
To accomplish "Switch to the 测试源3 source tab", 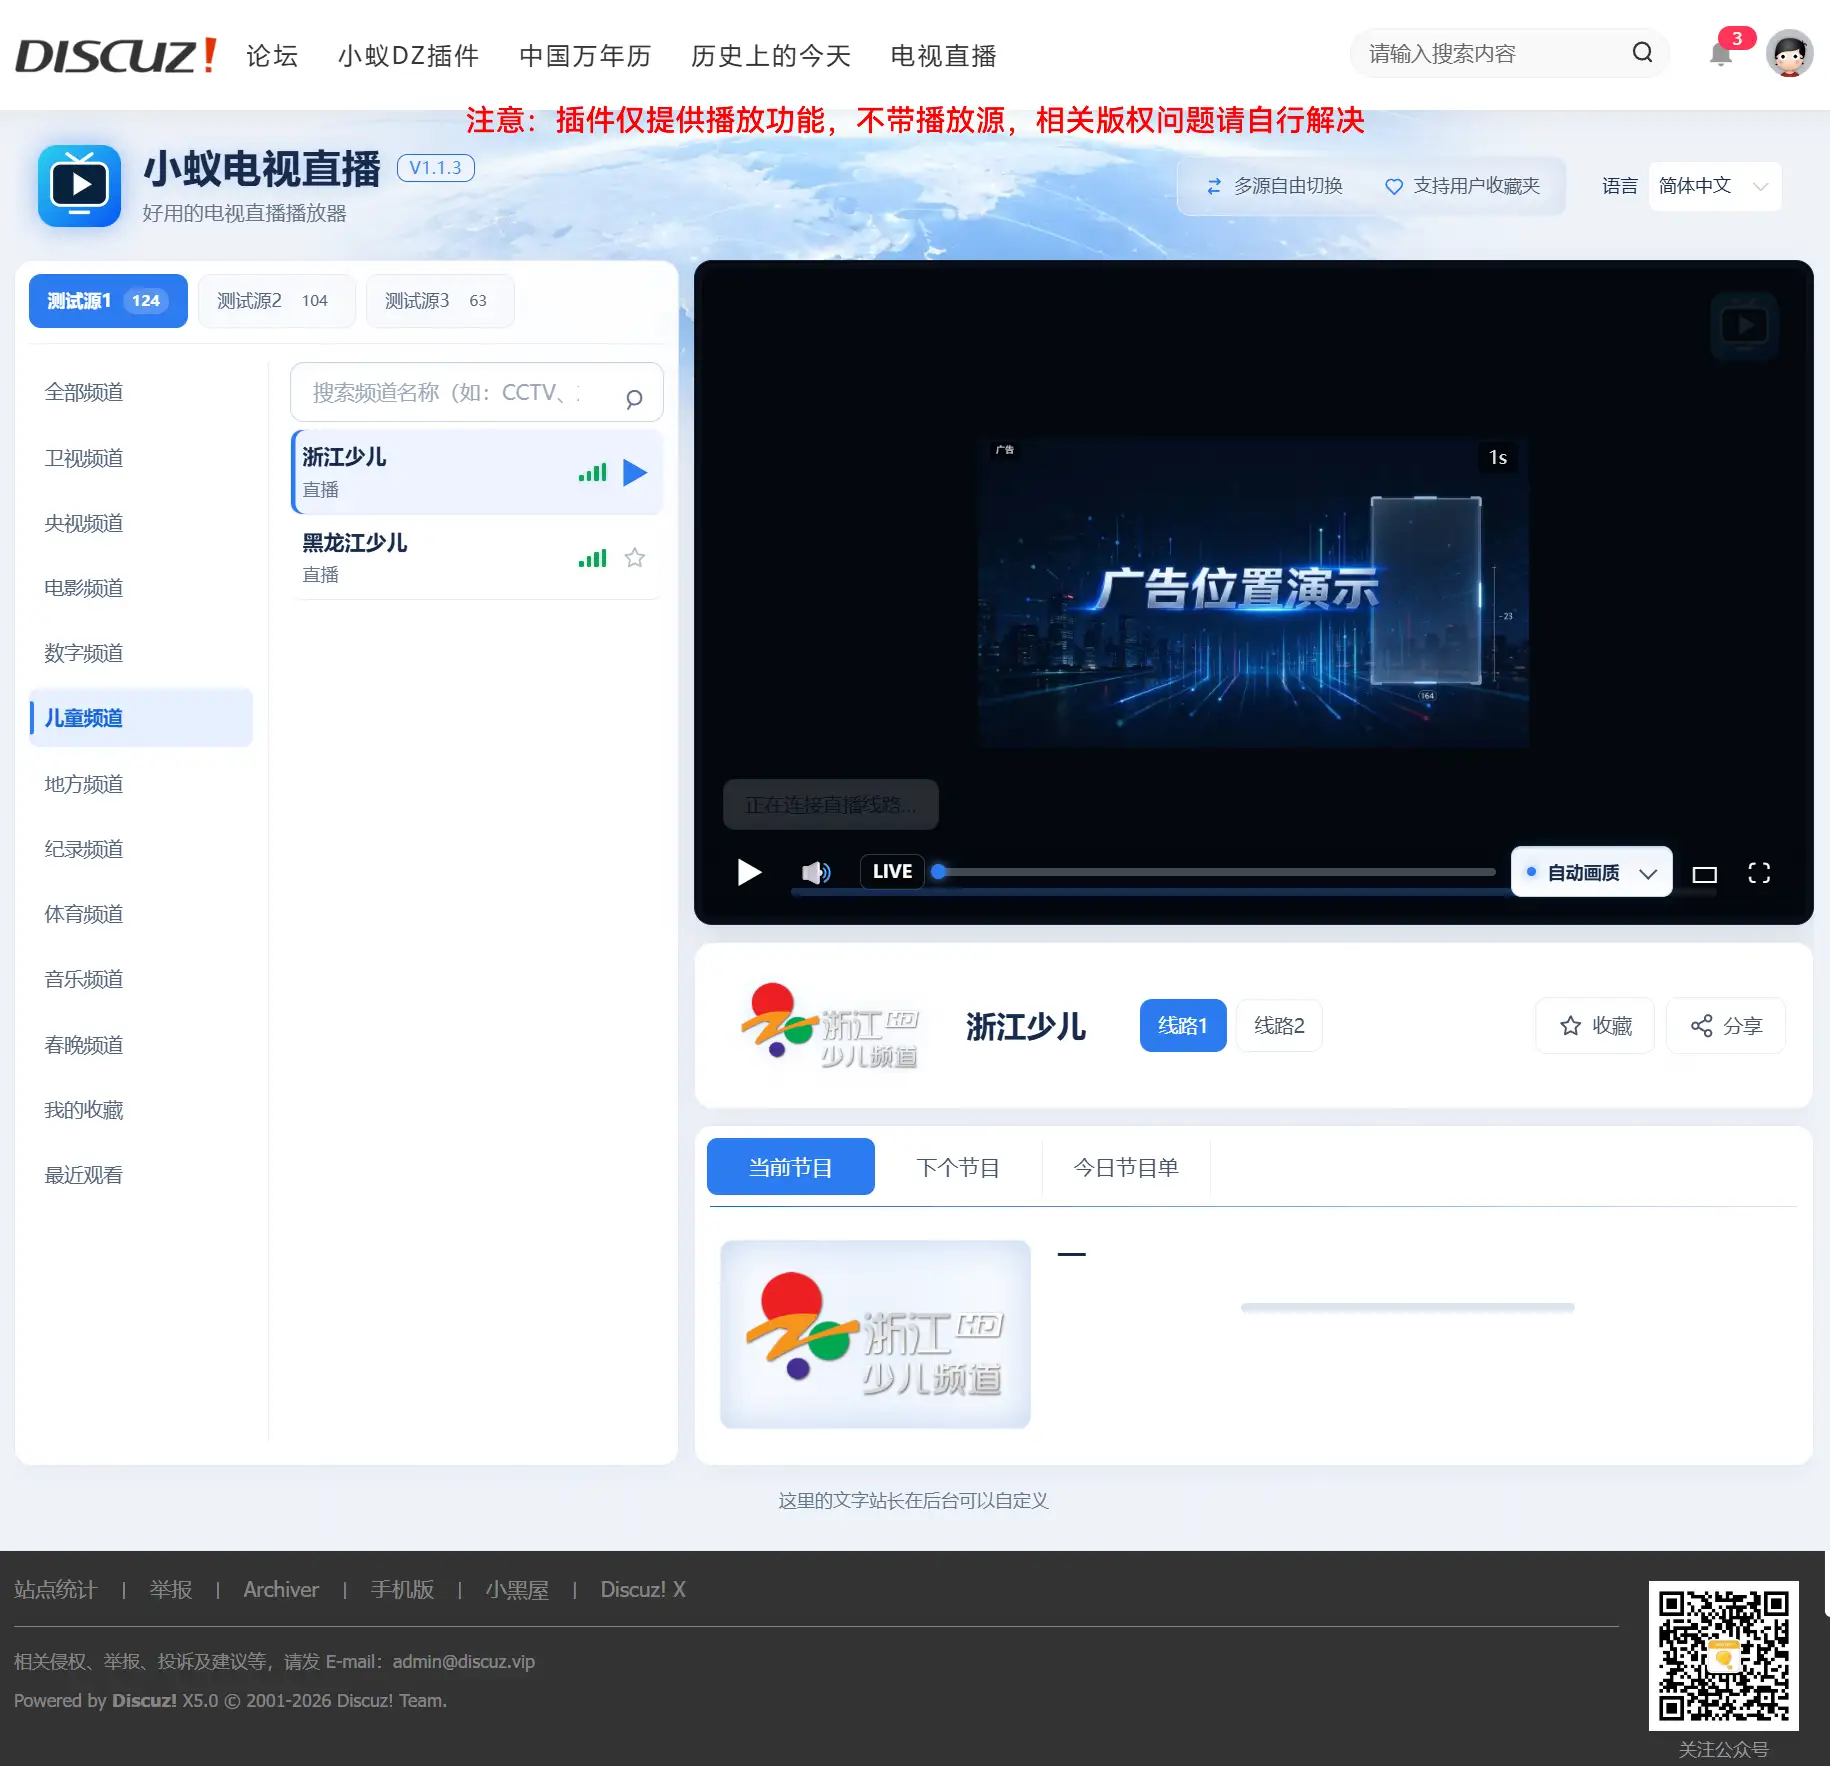I will (440, 301).
